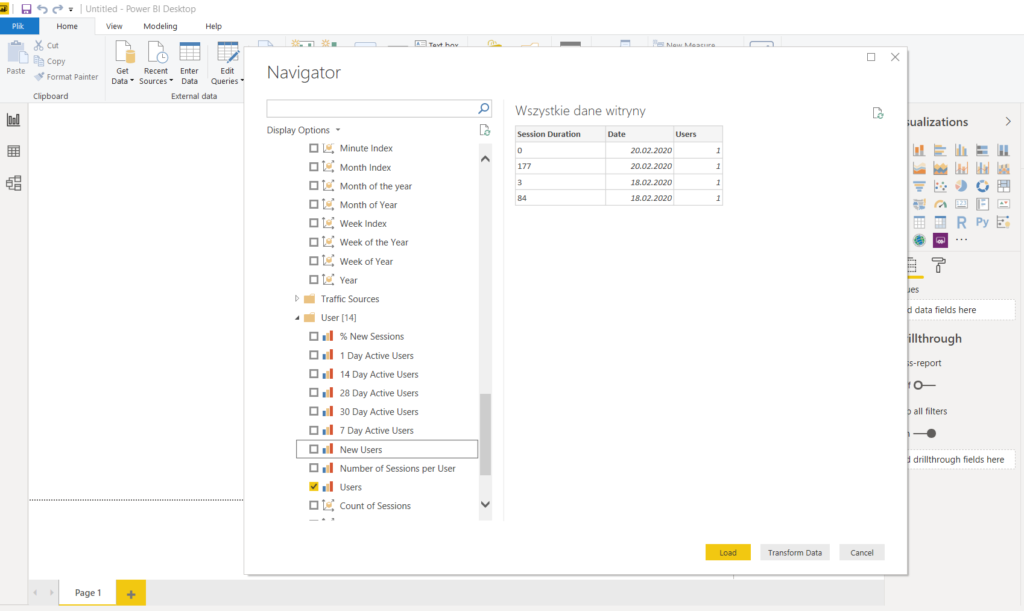Add a Python visual
Screen dimensions: 1024x611
[982, 223]
